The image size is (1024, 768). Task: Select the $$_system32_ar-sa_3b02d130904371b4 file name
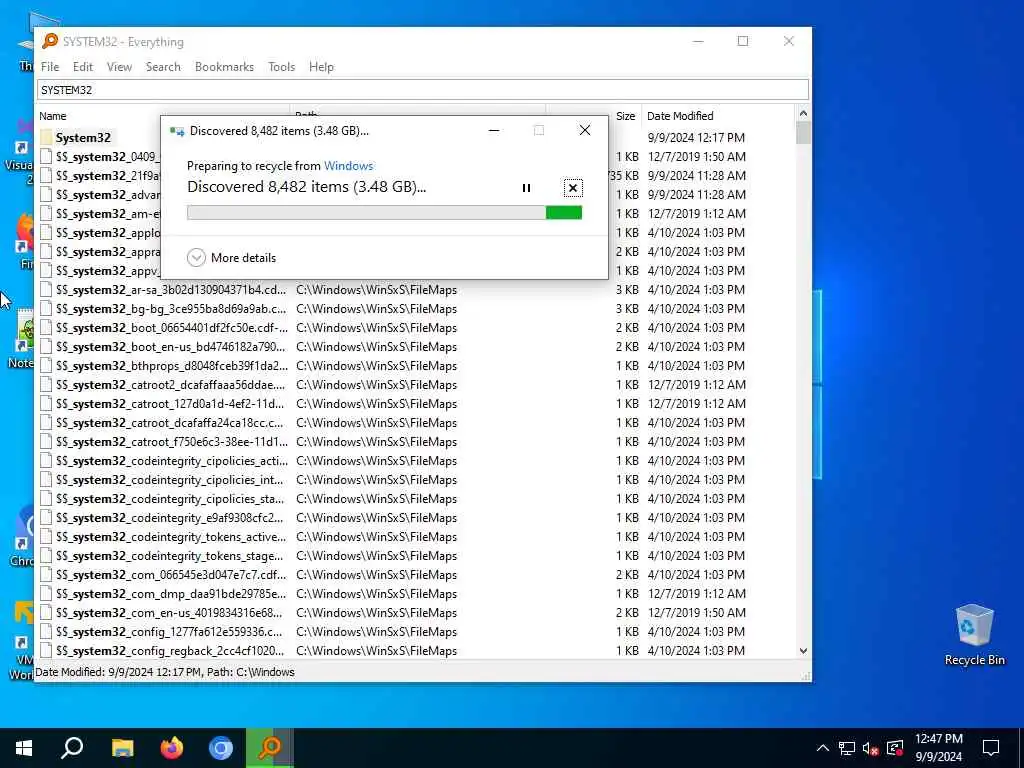(171, 289)
